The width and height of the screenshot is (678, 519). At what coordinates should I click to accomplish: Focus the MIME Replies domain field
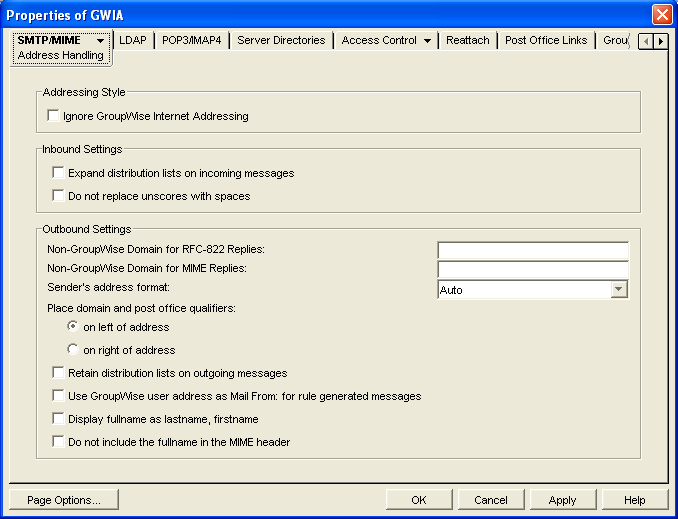[533, 269]
